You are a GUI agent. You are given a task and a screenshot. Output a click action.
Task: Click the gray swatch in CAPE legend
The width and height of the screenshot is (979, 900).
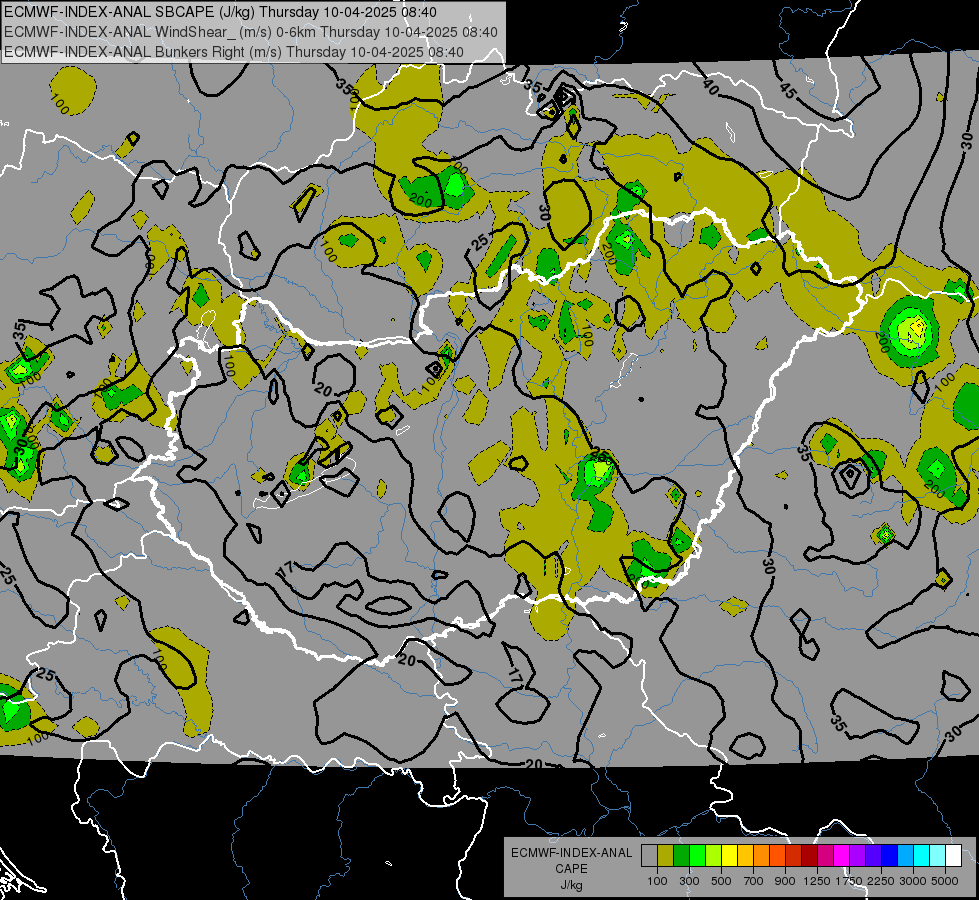[x=649, y=856]
